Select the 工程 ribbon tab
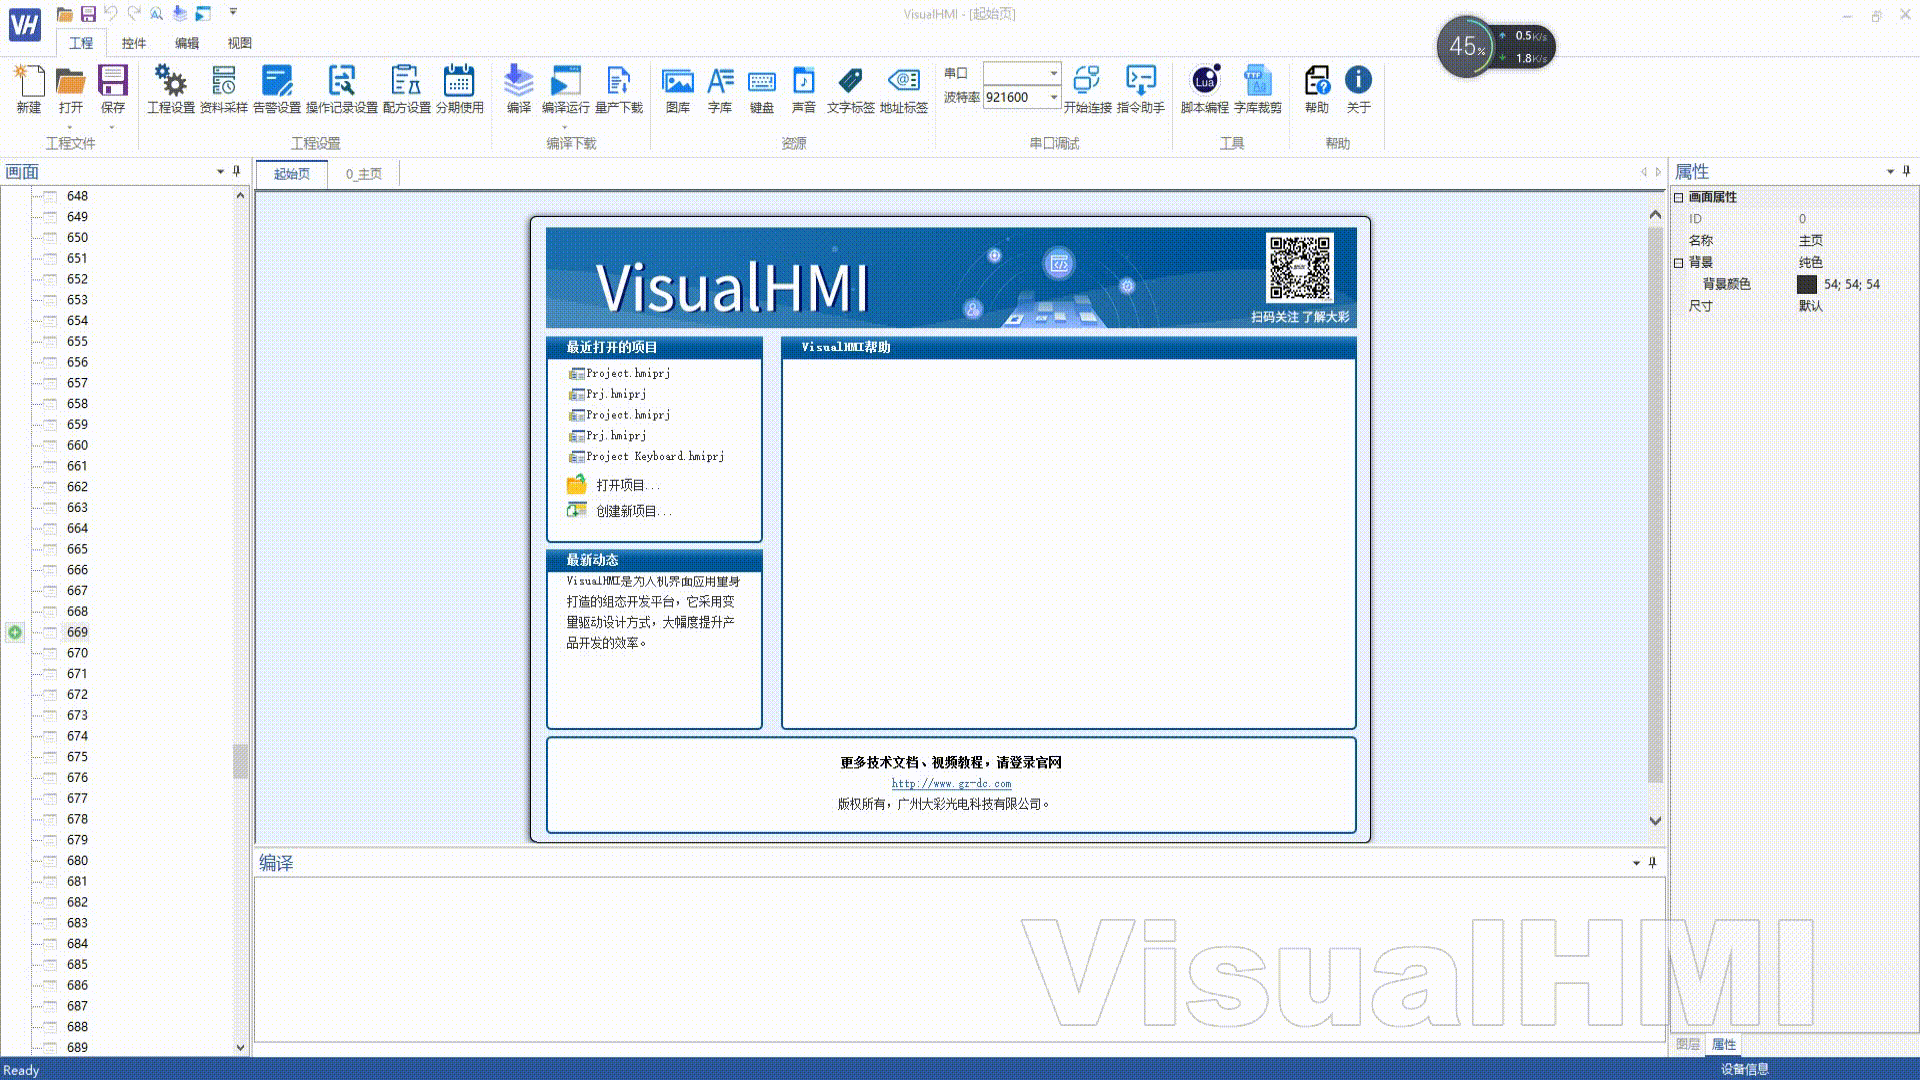Image resolution: width=1920 pixels, height=1080 pixels. click(x=81, y=43)
